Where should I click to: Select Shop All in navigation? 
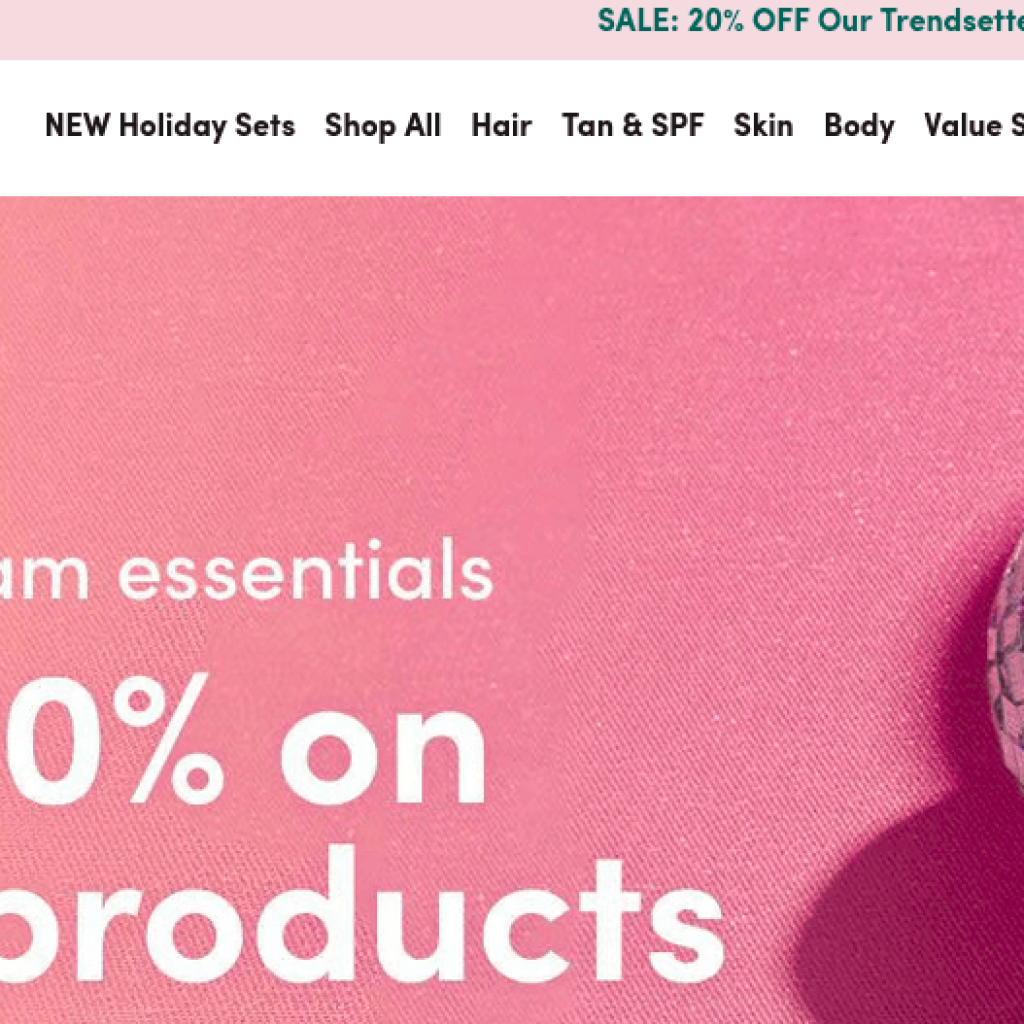pos(383,125)
